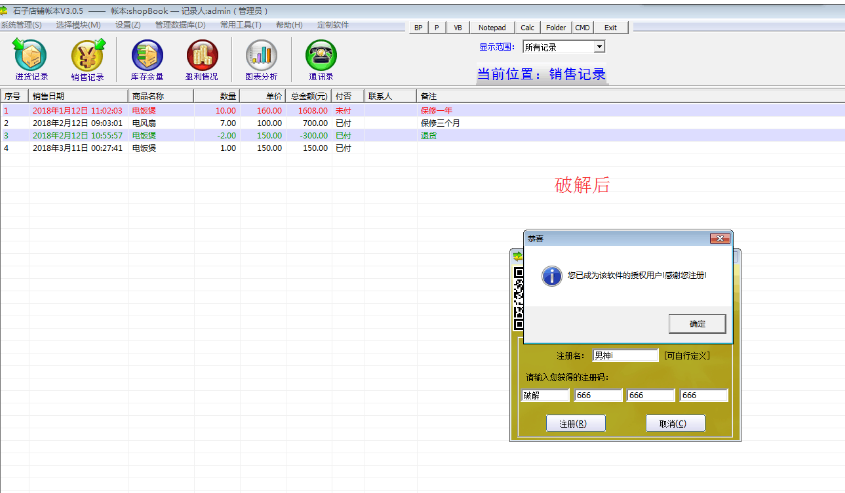Image resolution: width=845 pixels, height=493 pixels.
Task: Click the 保修三个月 remark cell
Action: point(631,123)
